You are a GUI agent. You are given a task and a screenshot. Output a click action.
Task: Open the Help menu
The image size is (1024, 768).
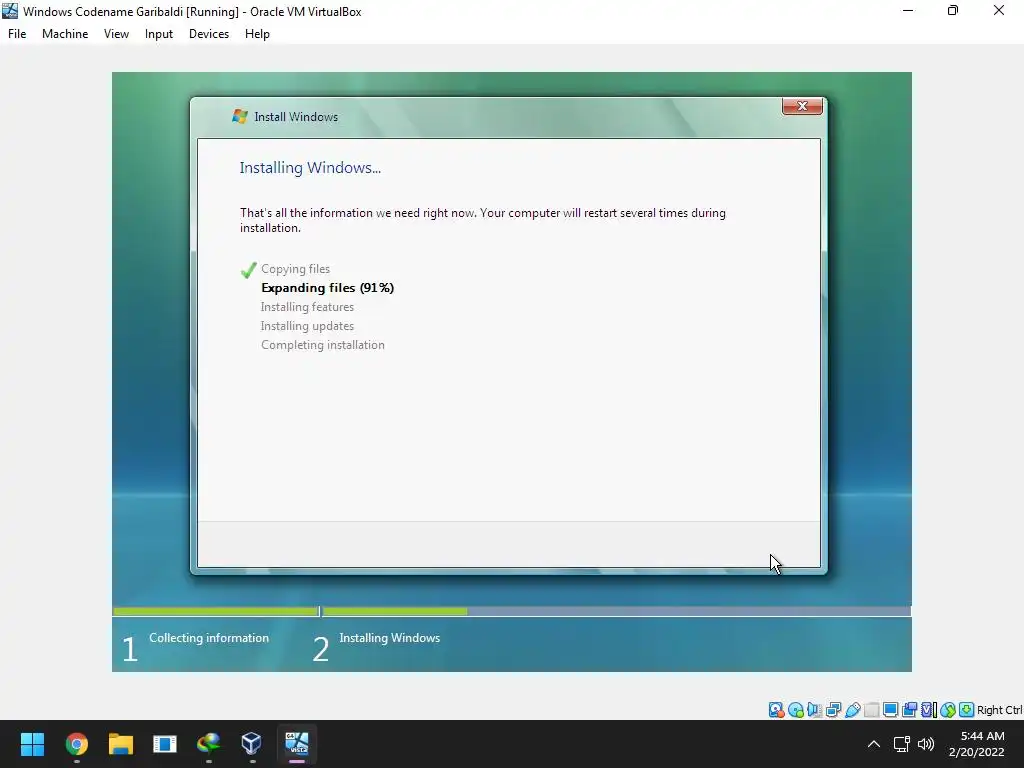click(257, 34)
